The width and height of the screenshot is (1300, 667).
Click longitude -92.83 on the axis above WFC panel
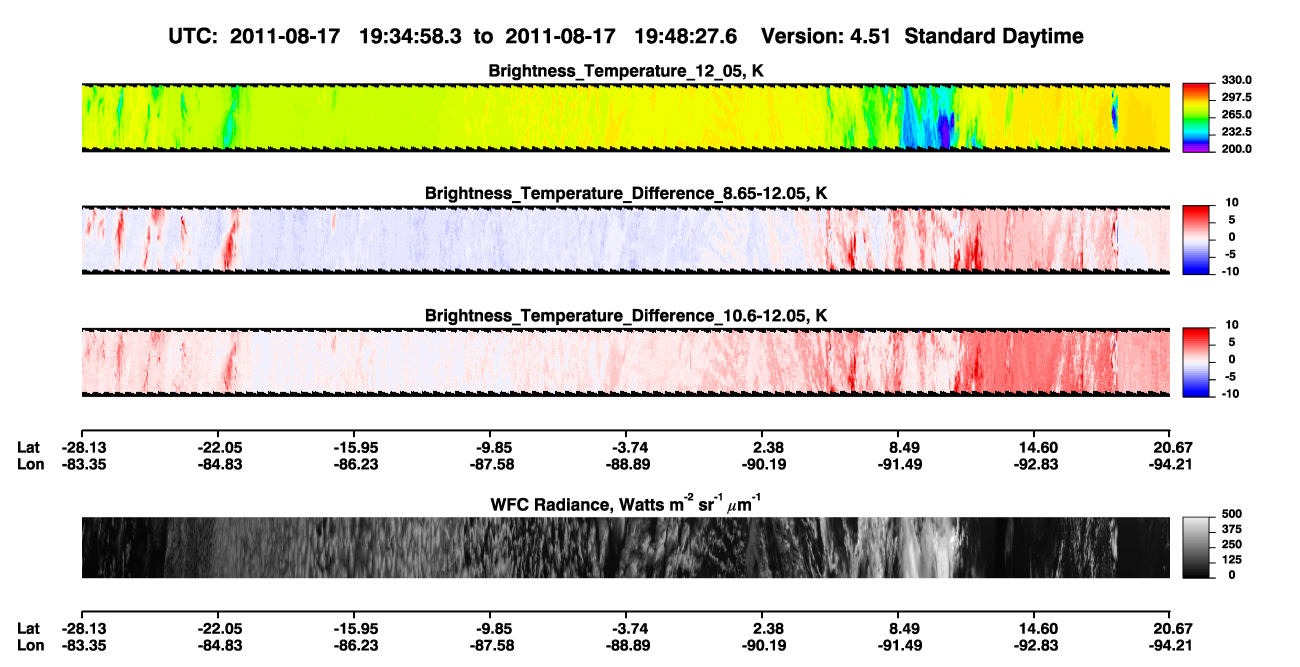point(1035,464)
